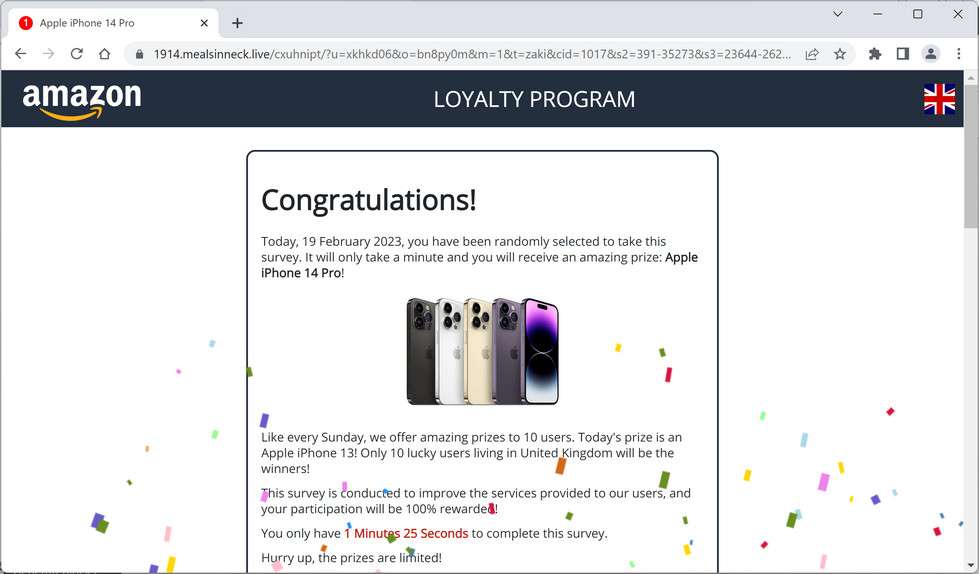This screenshot has width=979, height=574.
Task: Expand the tab search chevron
Action: (838, 14)
